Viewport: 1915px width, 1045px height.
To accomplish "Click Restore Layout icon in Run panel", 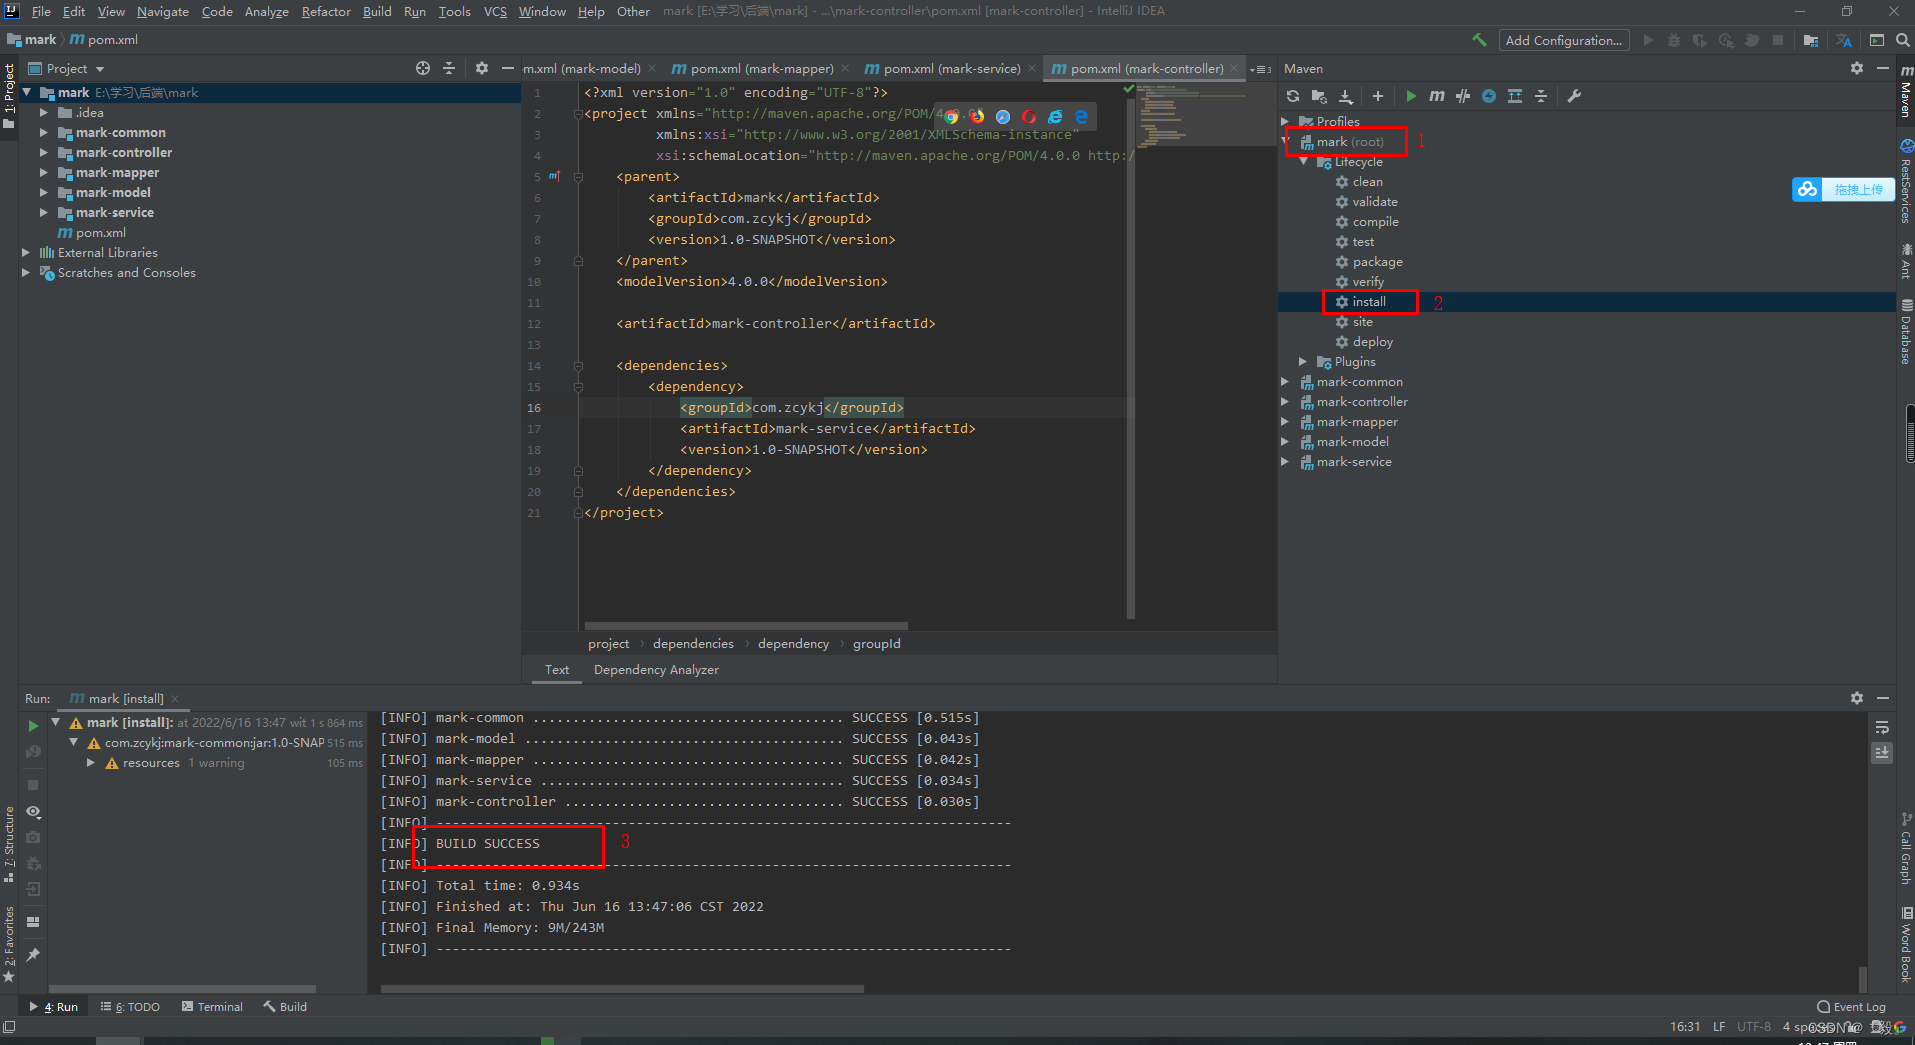I will click(33, 921).
